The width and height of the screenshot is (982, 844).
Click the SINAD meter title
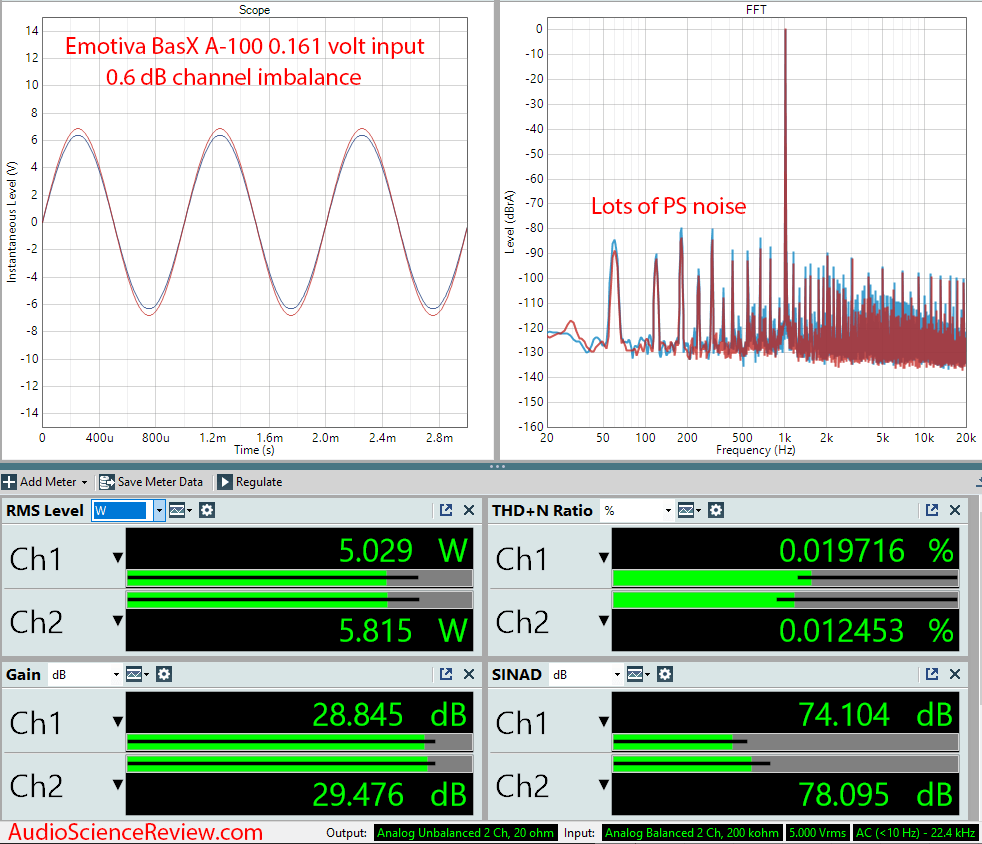pyautogui.click(x=517, y=675)
